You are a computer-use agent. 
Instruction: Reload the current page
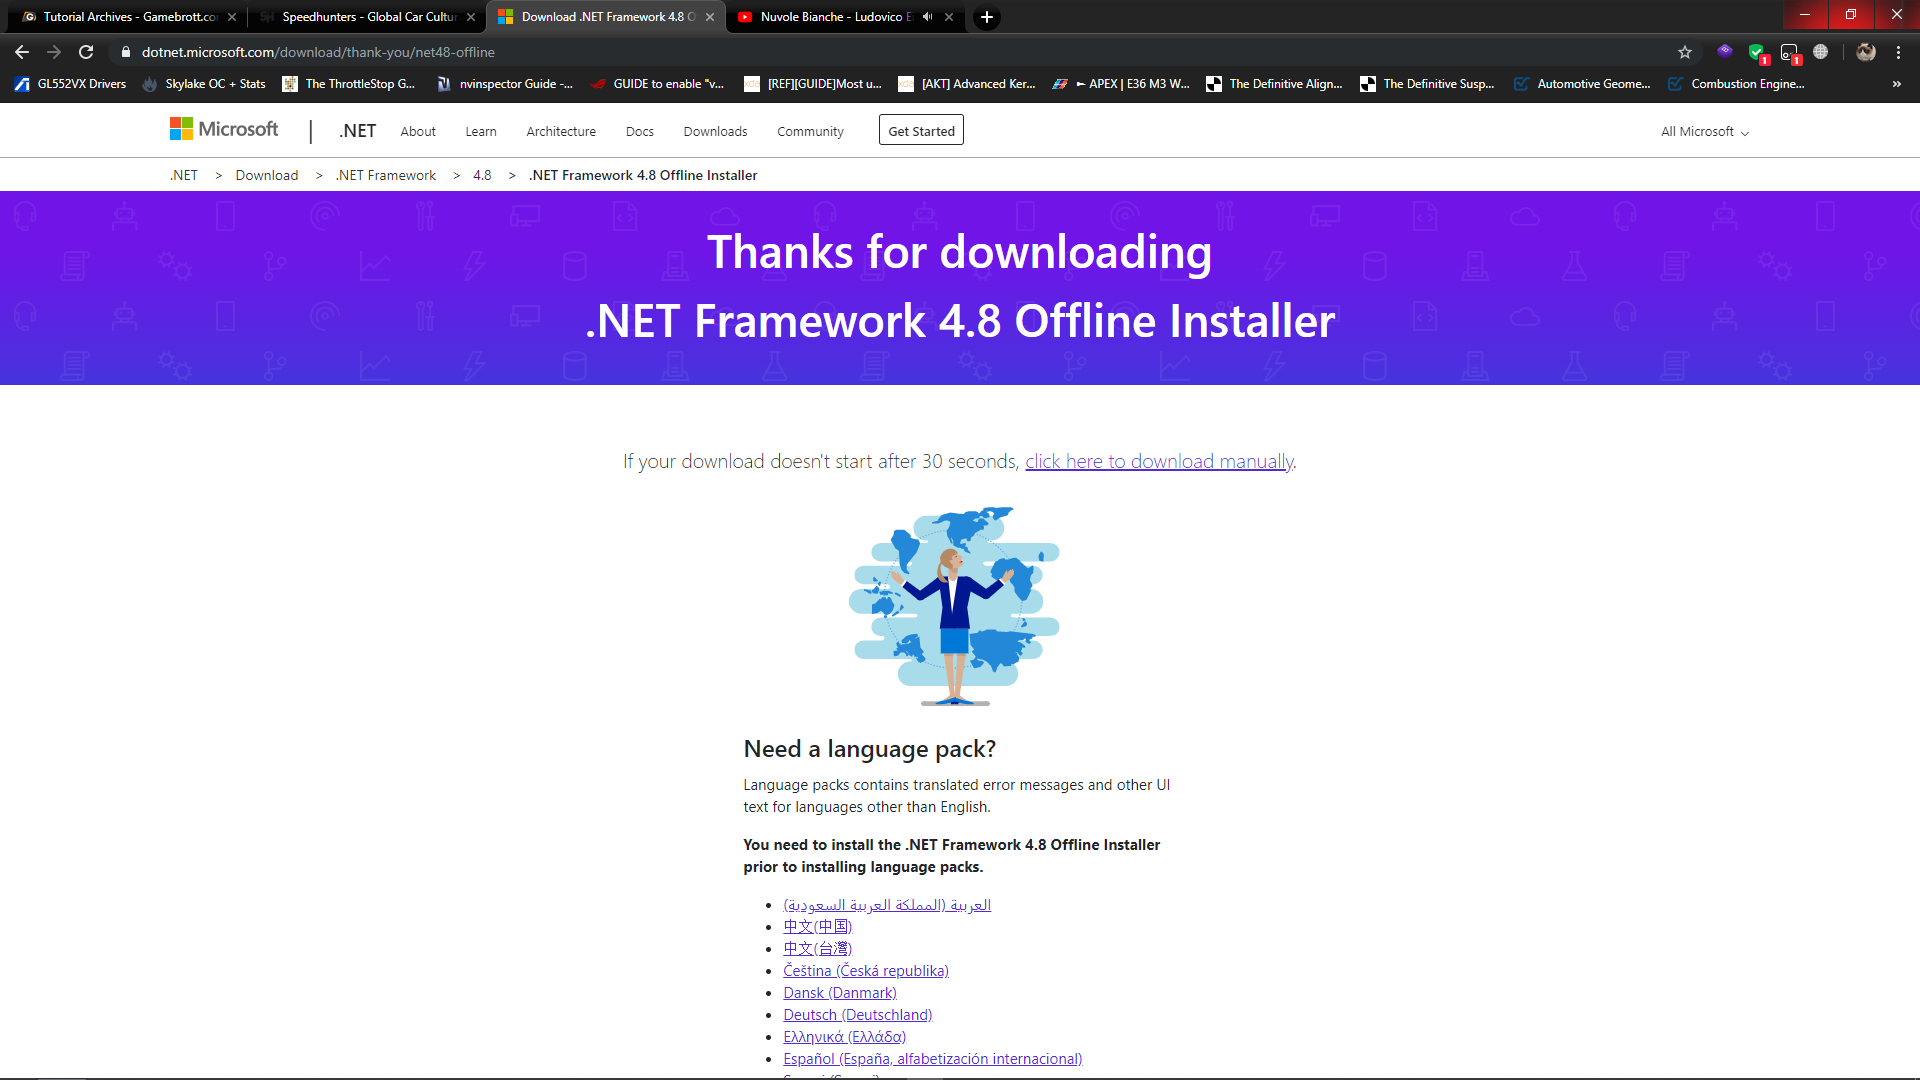point(86,52)
